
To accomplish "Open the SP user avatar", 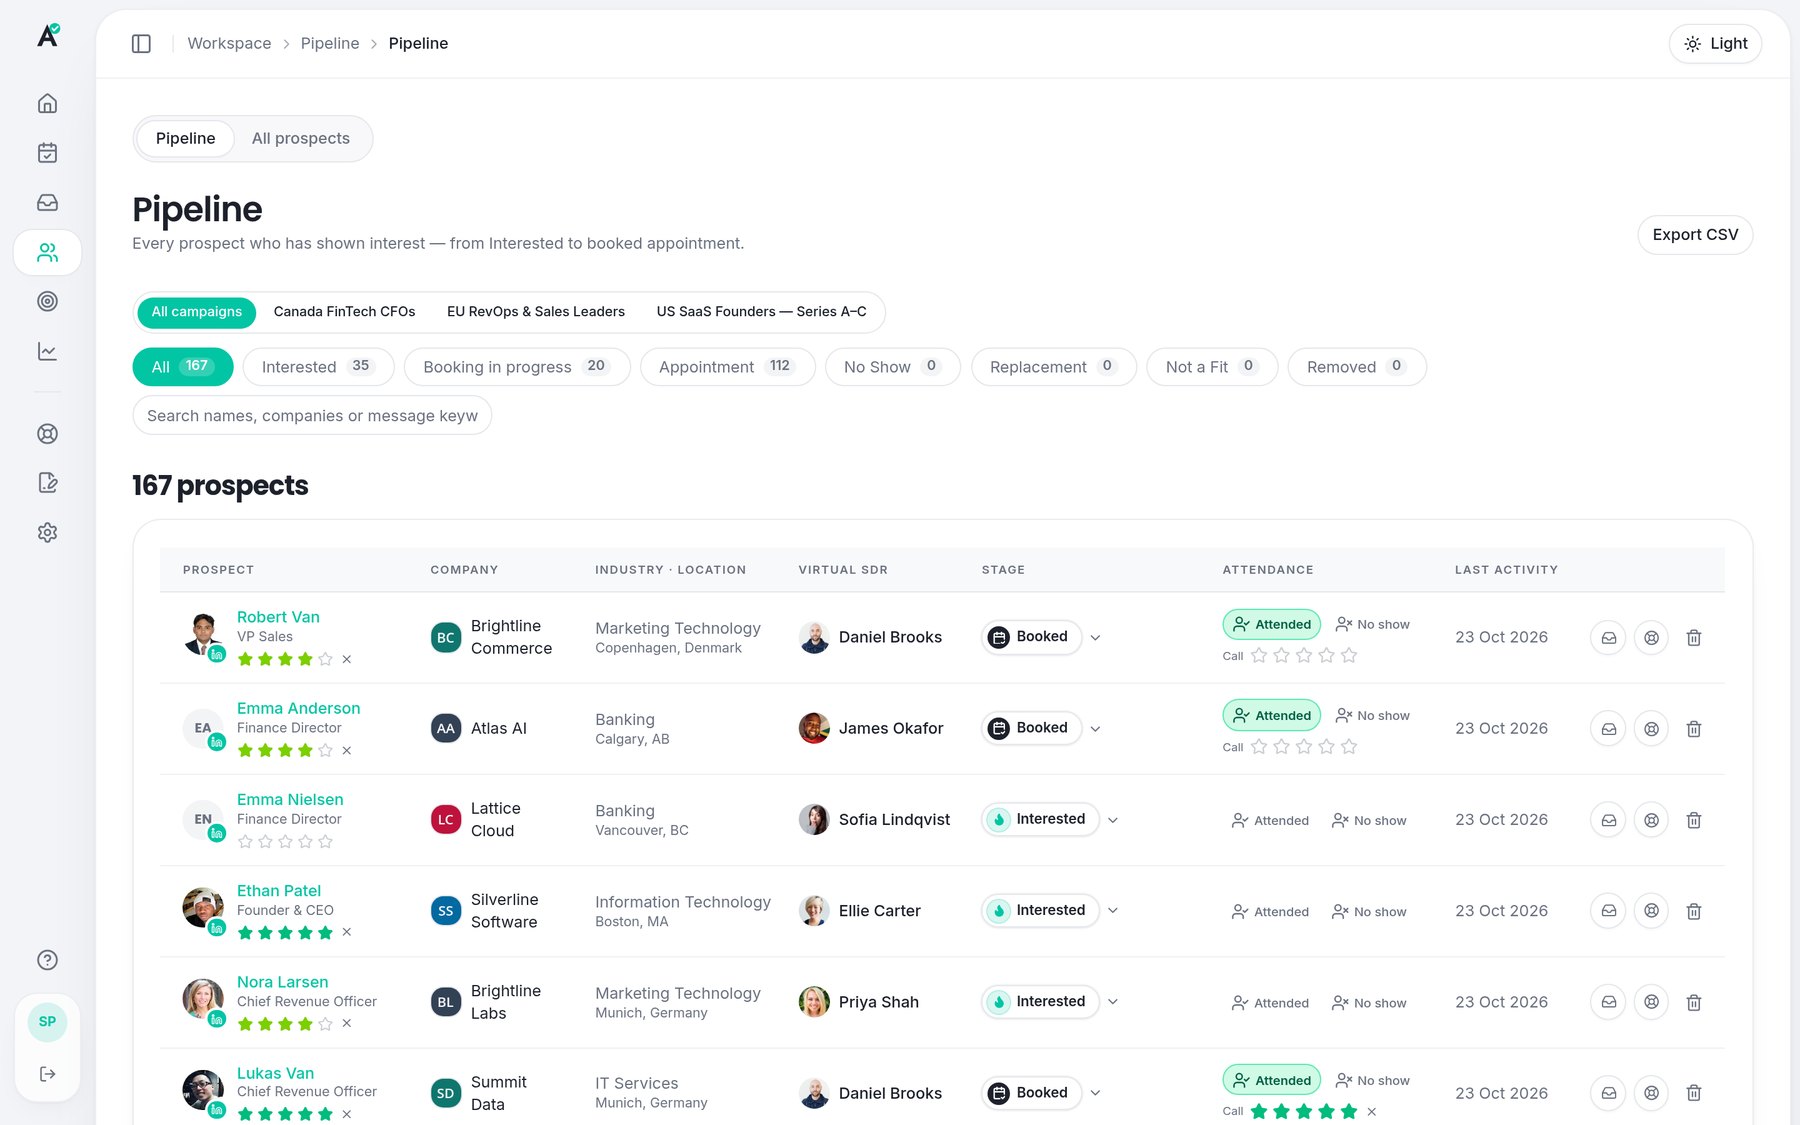I will (x=47, y=1022).
